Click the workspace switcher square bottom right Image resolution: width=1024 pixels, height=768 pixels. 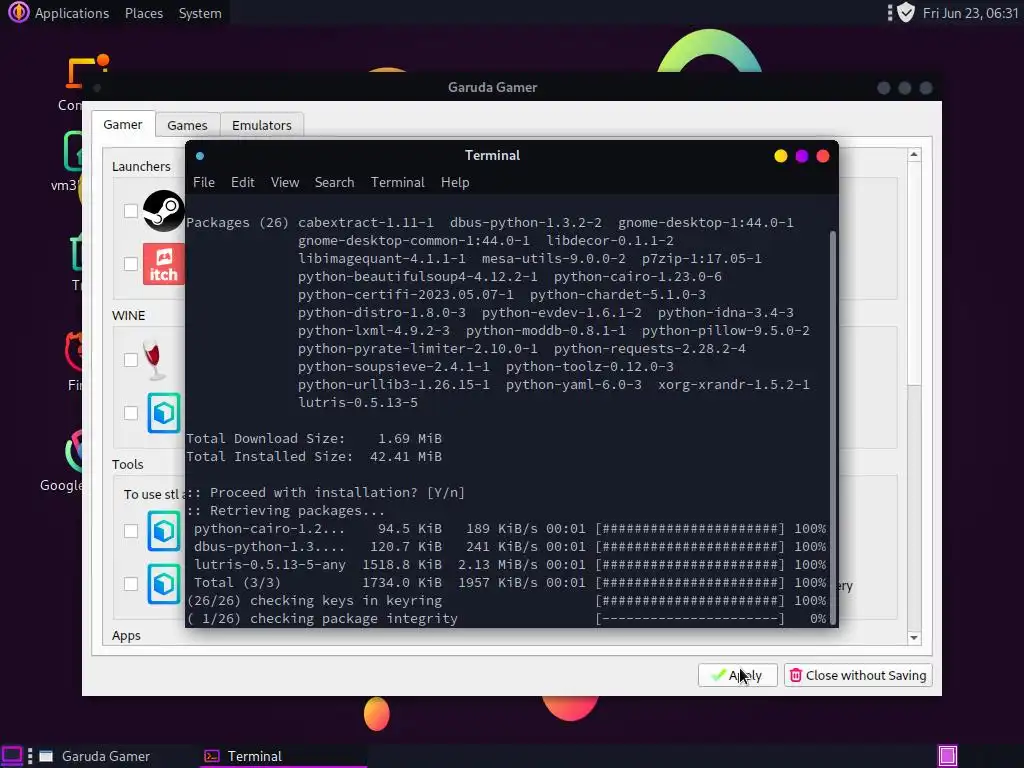948,756
